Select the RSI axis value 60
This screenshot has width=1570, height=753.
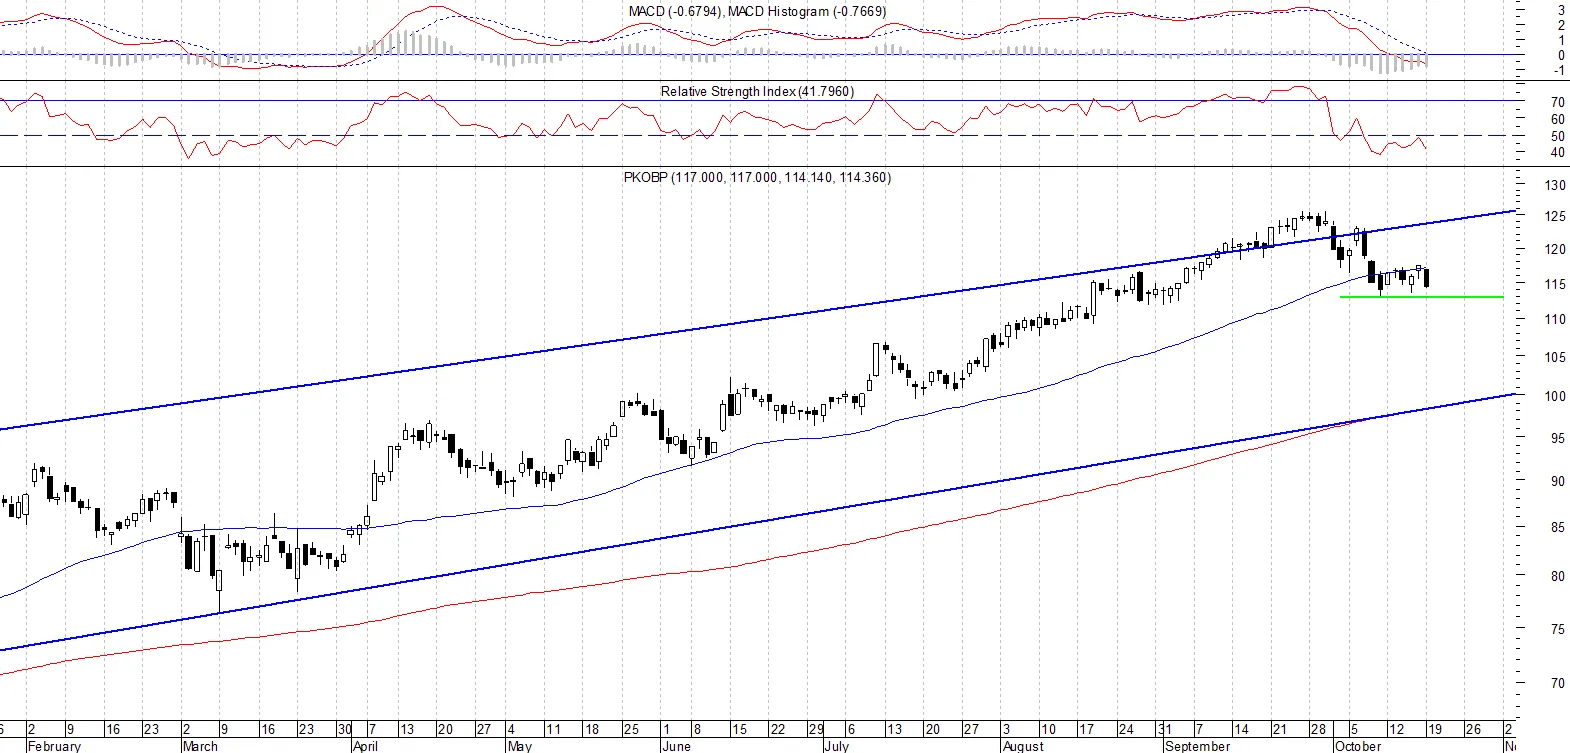tap(1558, 119)
